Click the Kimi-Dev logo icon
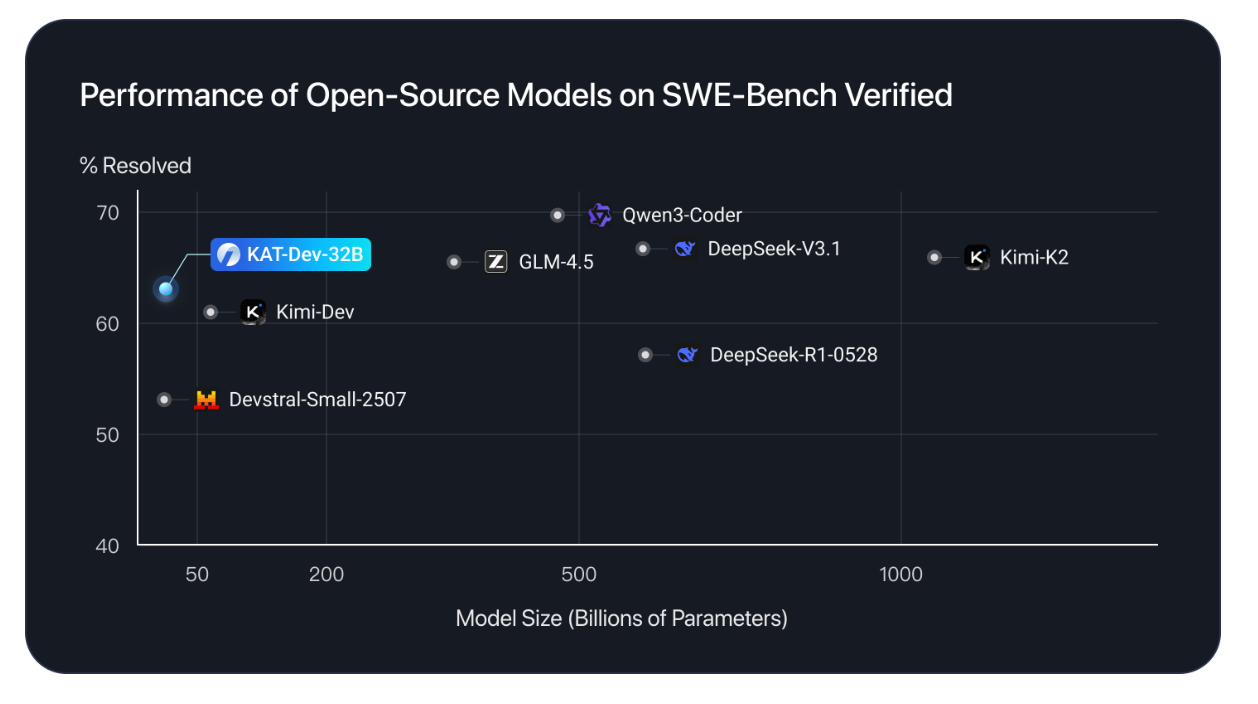 [x=253, y=312]
